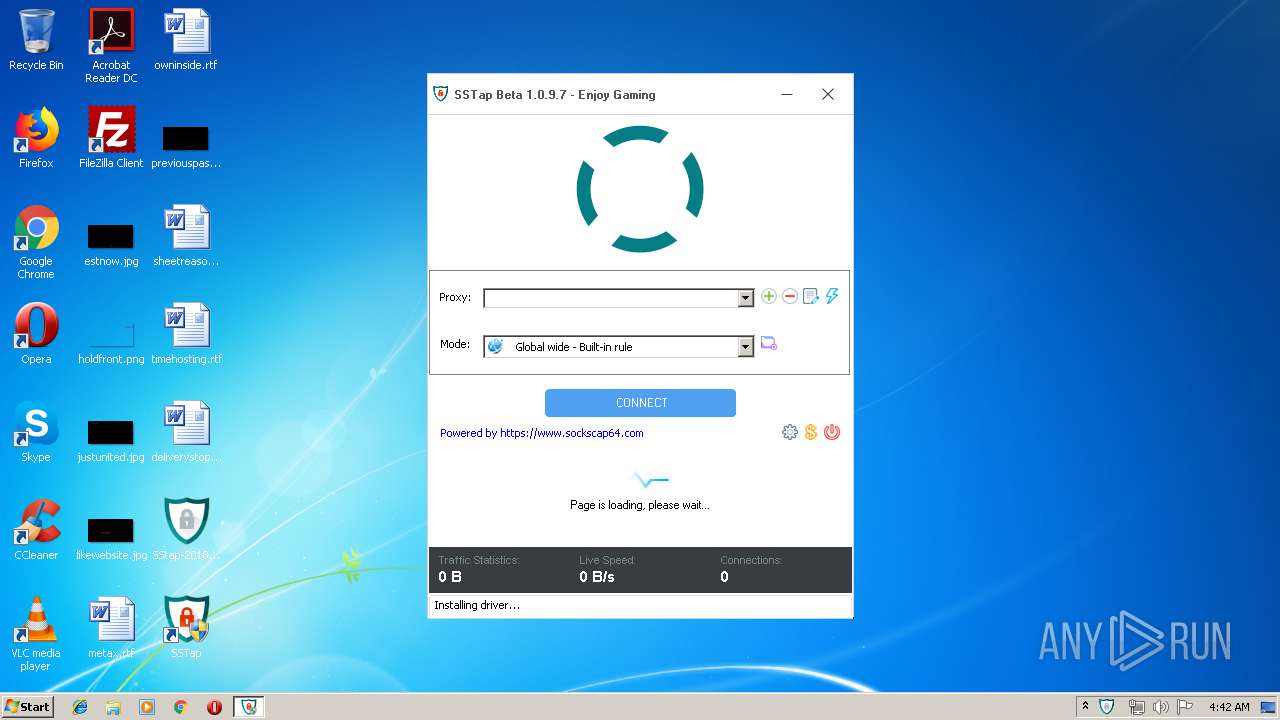This screenshot has width=1280, height=720.
Task: Click the Show desktop button
Action: (1270, 707)
